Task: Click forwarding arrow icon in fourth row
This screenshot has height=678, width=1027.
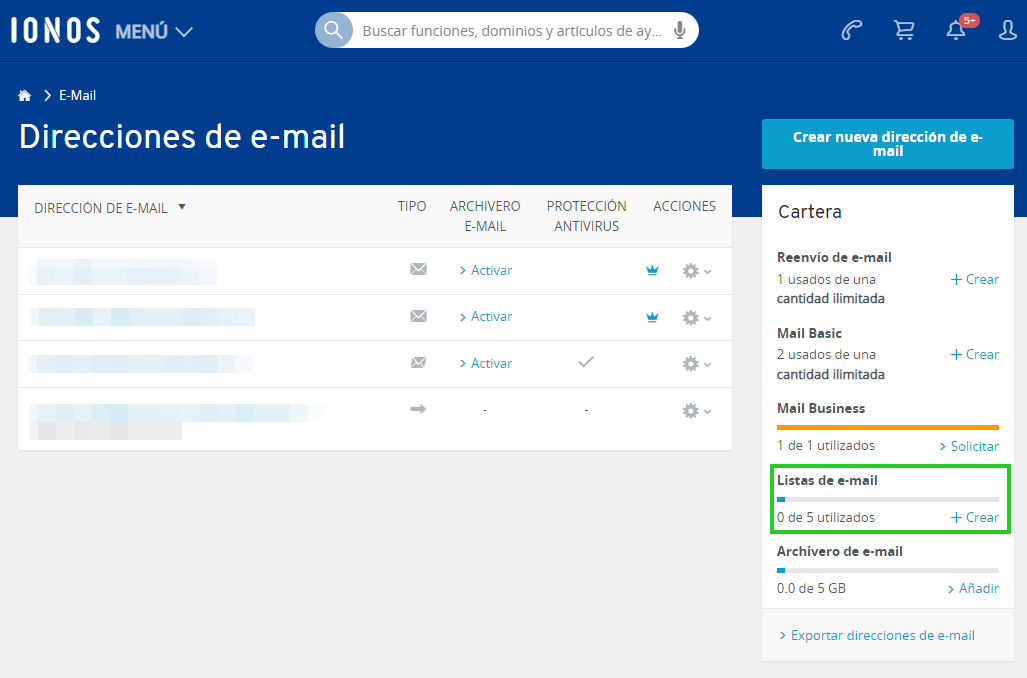Action: point(418,409)
